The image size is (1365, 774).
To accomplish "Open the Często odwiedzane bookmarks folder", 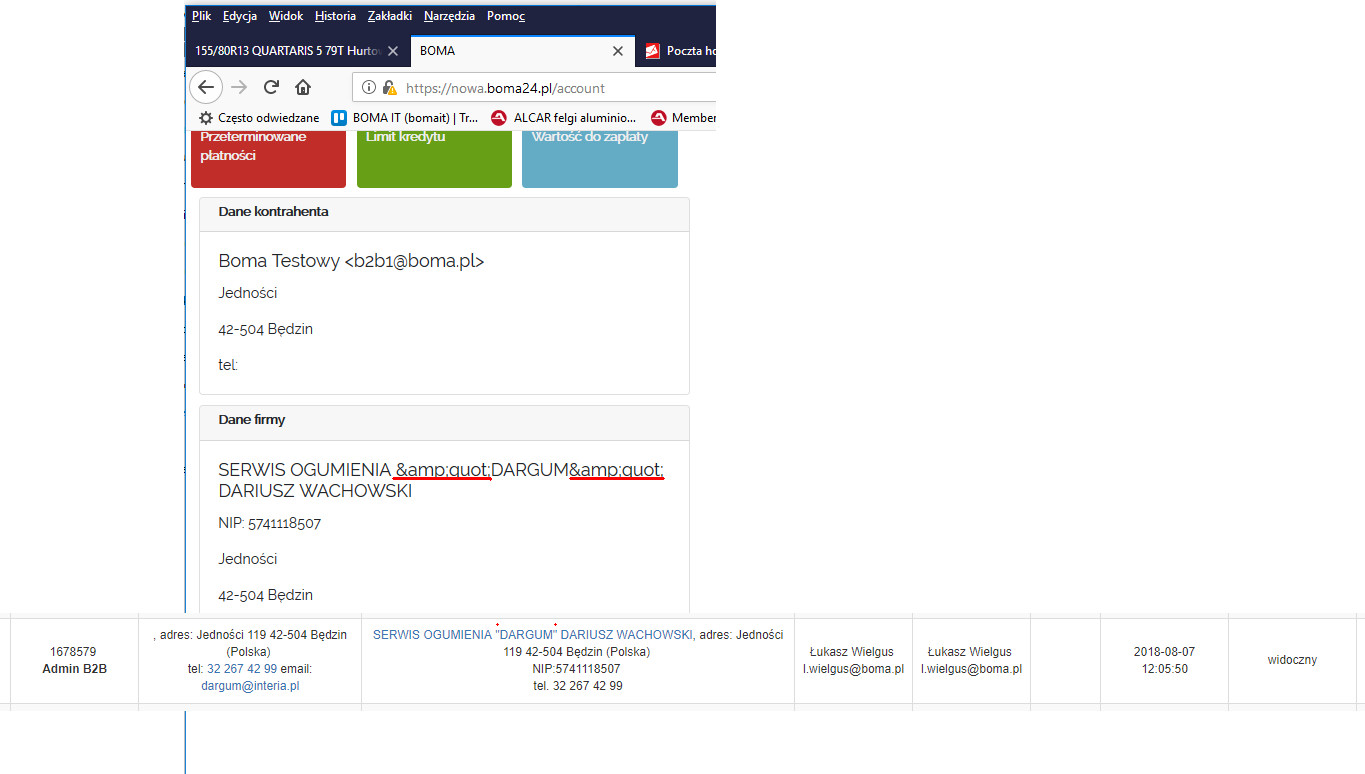I will pos(259,118).
